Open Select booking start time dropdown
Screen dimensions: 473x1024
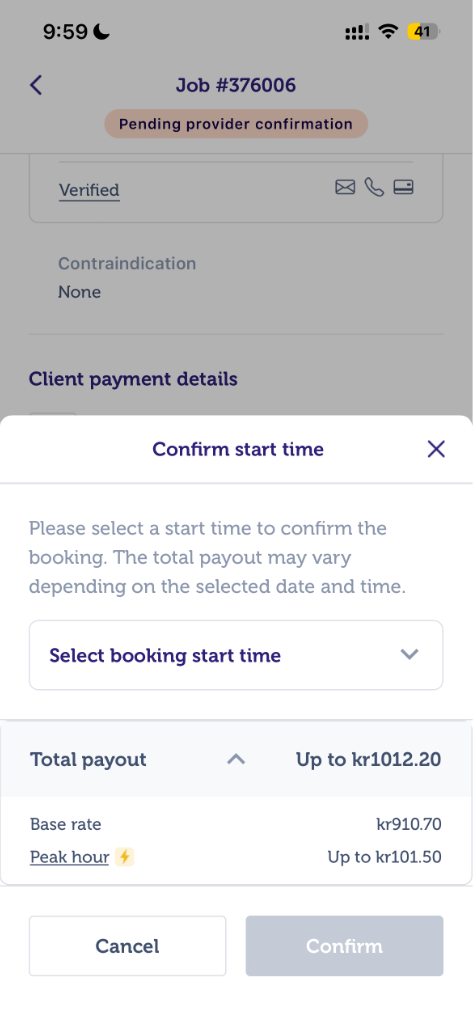point(236,655)
